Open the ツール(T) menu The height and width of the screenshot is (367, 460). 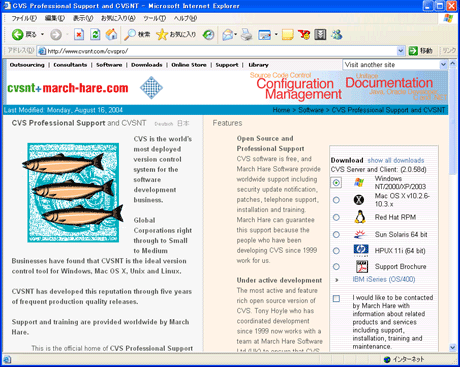click(x=155, y=18)
